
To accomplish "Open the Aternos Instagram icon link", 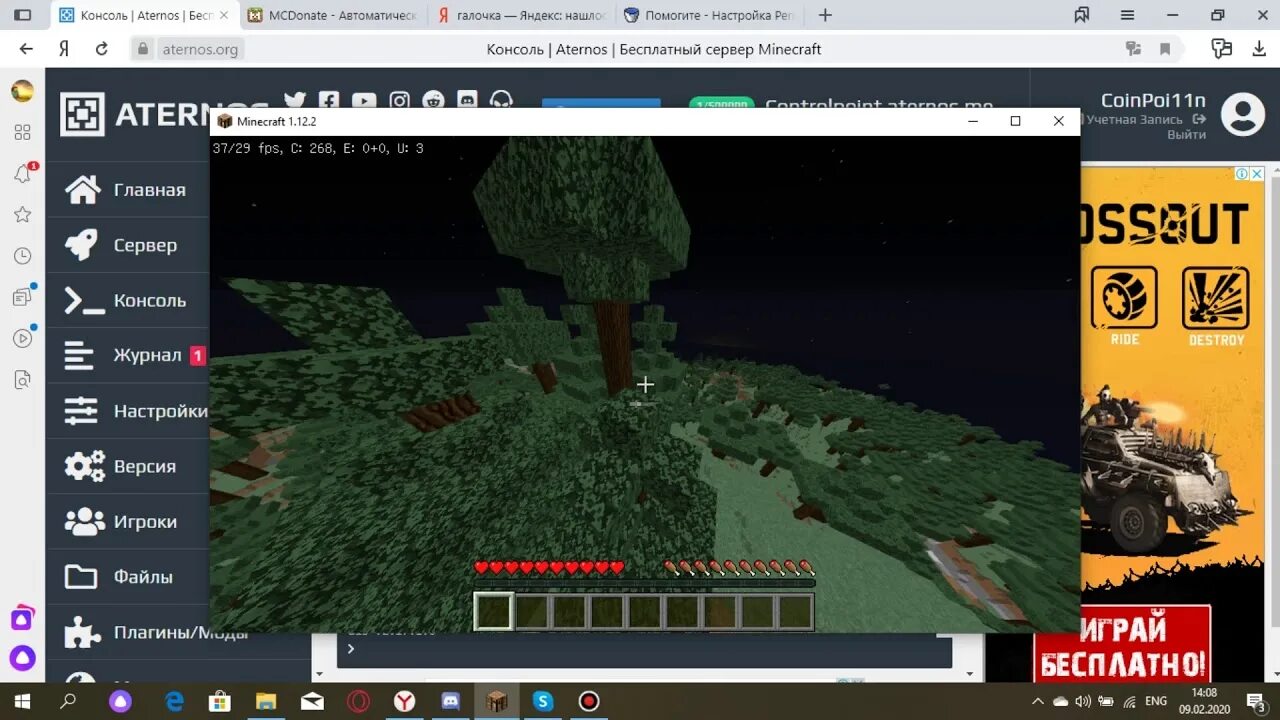I will 400,101.
